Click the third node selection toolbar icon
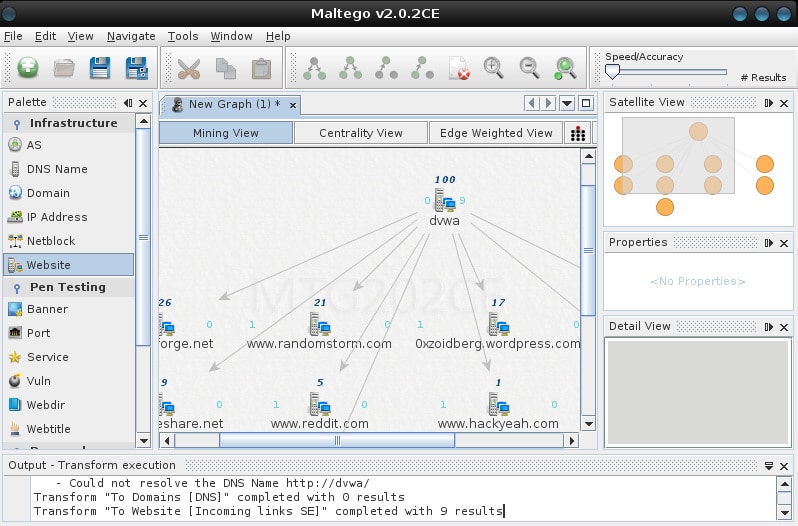The image size is (798, 526). (x=386, y=68)
